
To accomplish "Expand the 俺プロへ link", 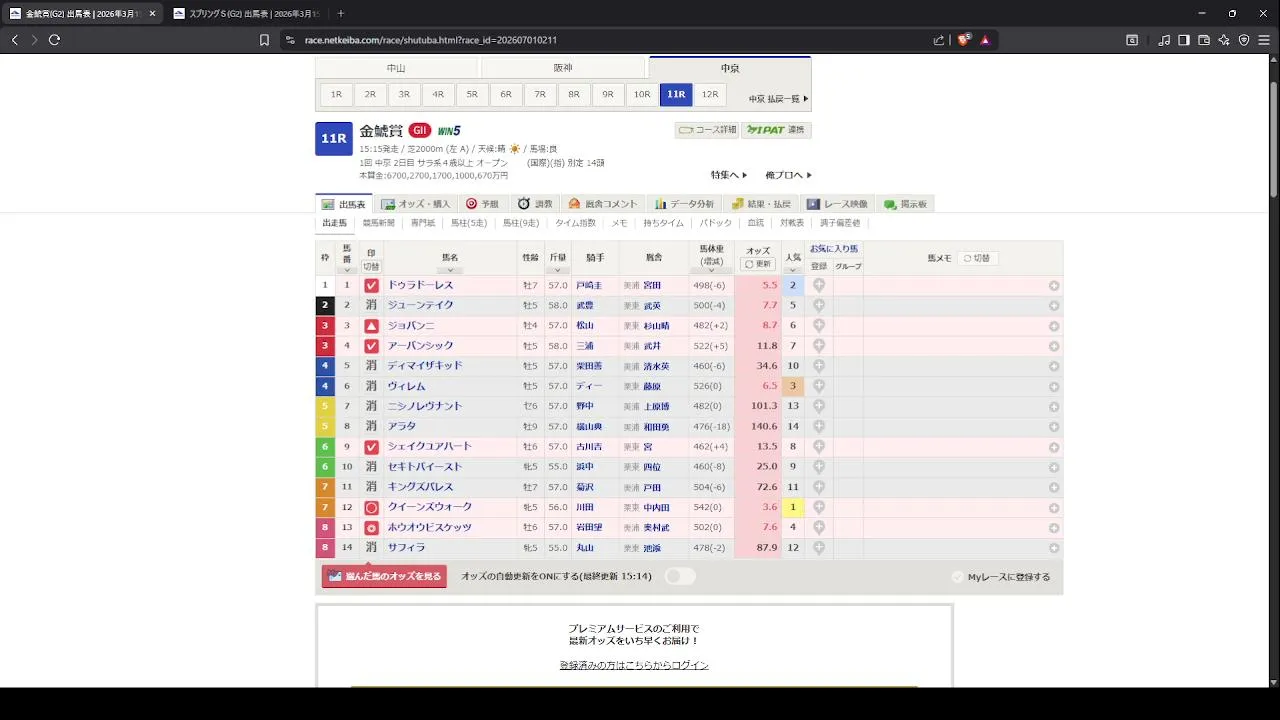I will point(788,175).
